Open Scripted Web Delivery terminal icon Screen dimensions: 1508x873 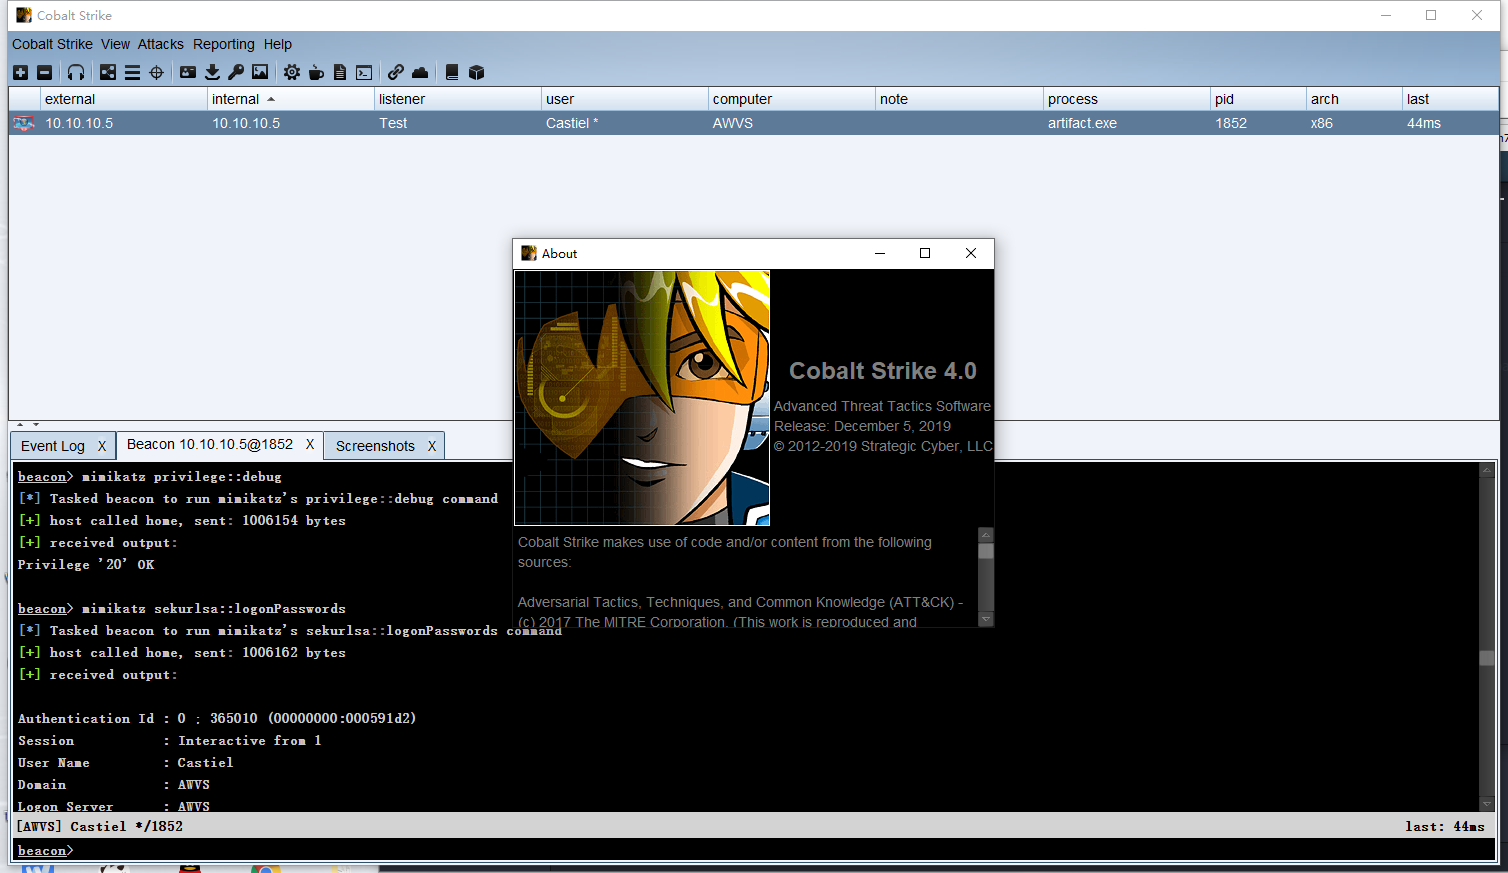click(x=364, y=72)
